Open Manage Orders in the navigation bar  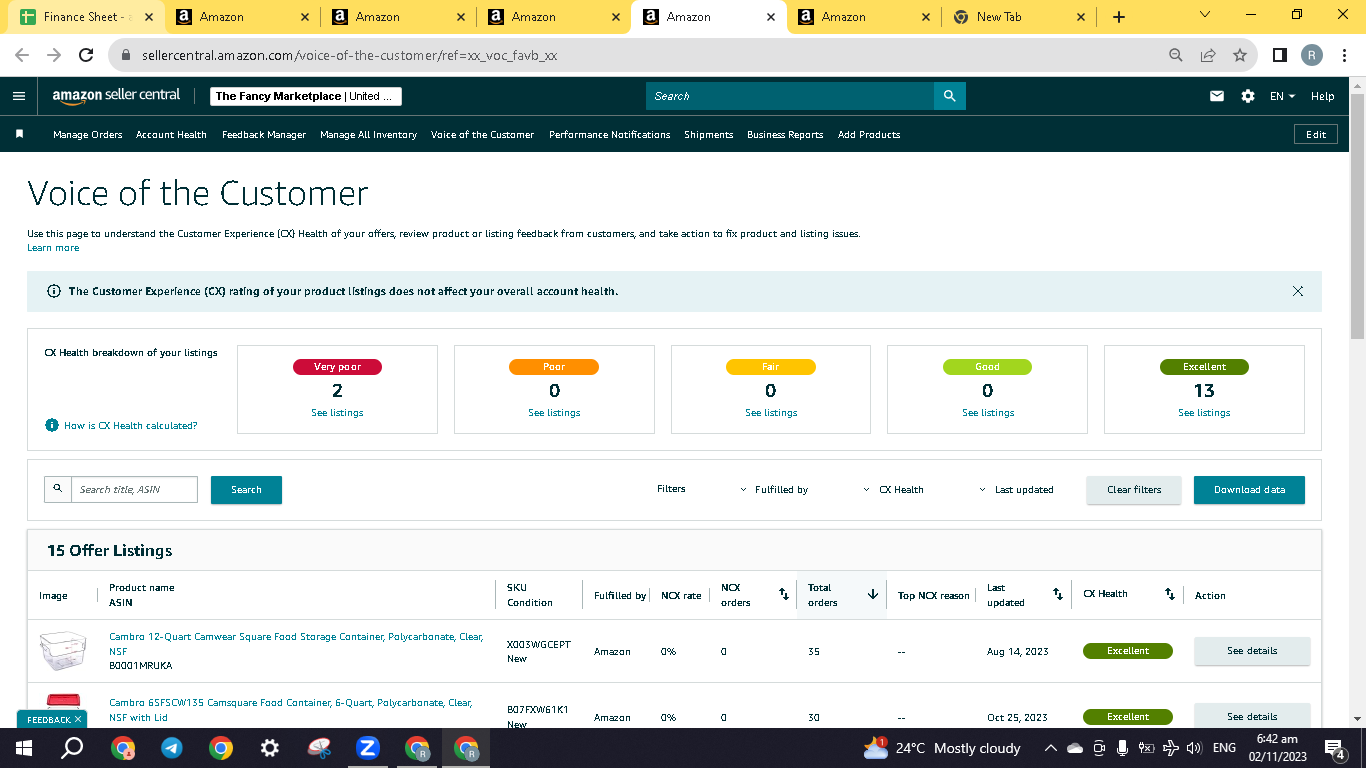click(88, 134)
